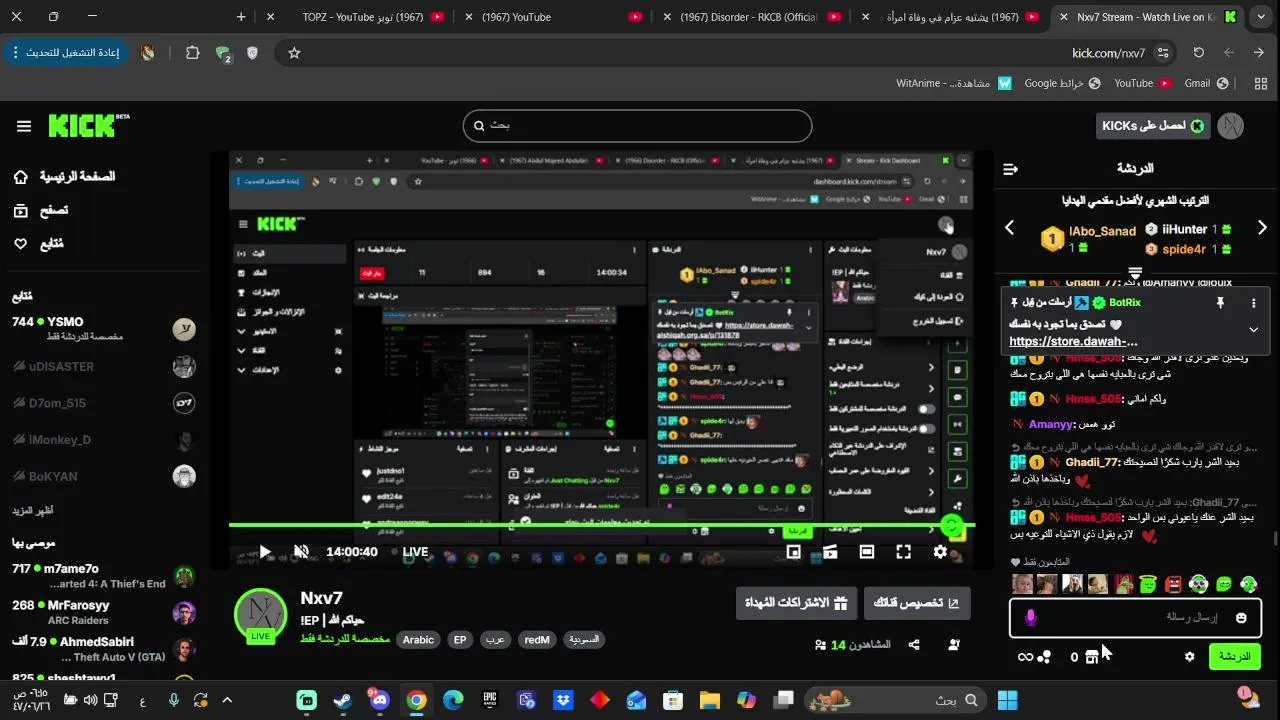Show more followed channels (أظهر المزيد)

coord(33,510)
